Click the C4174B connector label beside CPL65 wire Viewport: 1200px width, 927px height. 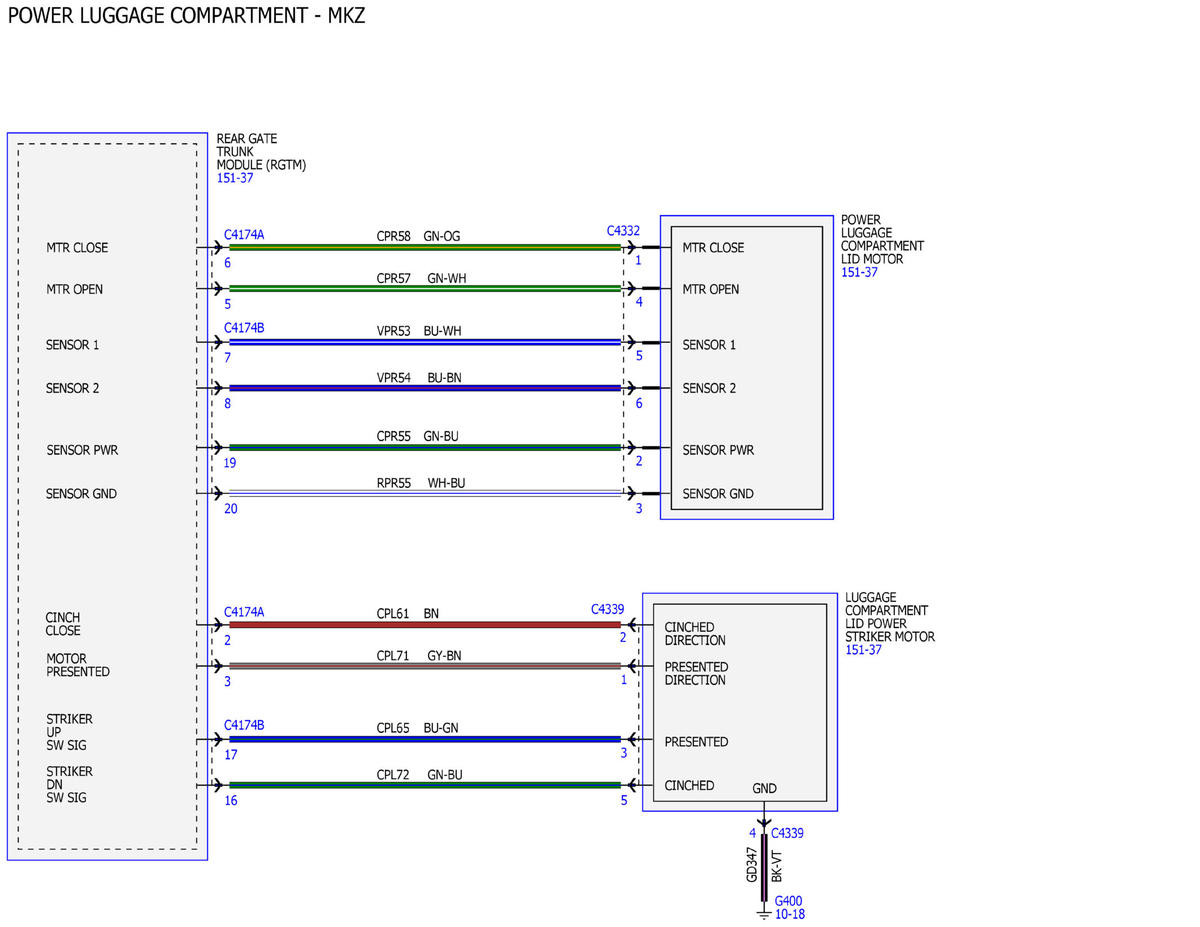coord(244,725)
